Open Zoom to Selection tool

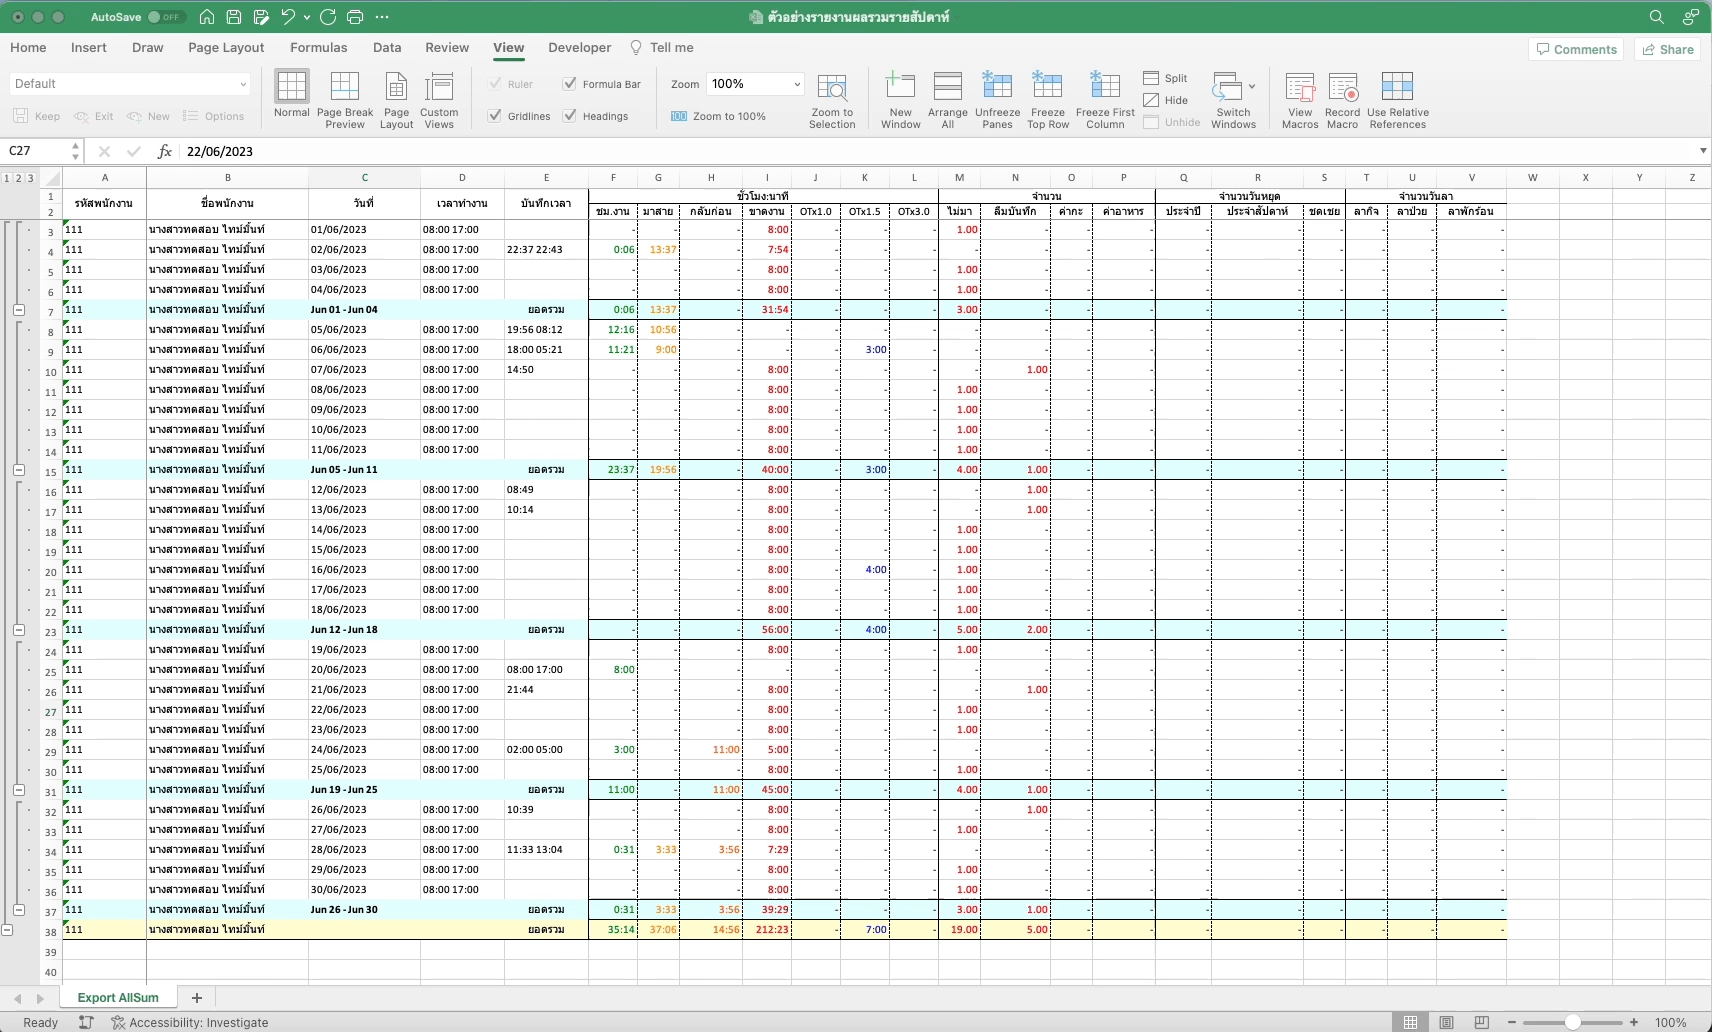(832, 88)
